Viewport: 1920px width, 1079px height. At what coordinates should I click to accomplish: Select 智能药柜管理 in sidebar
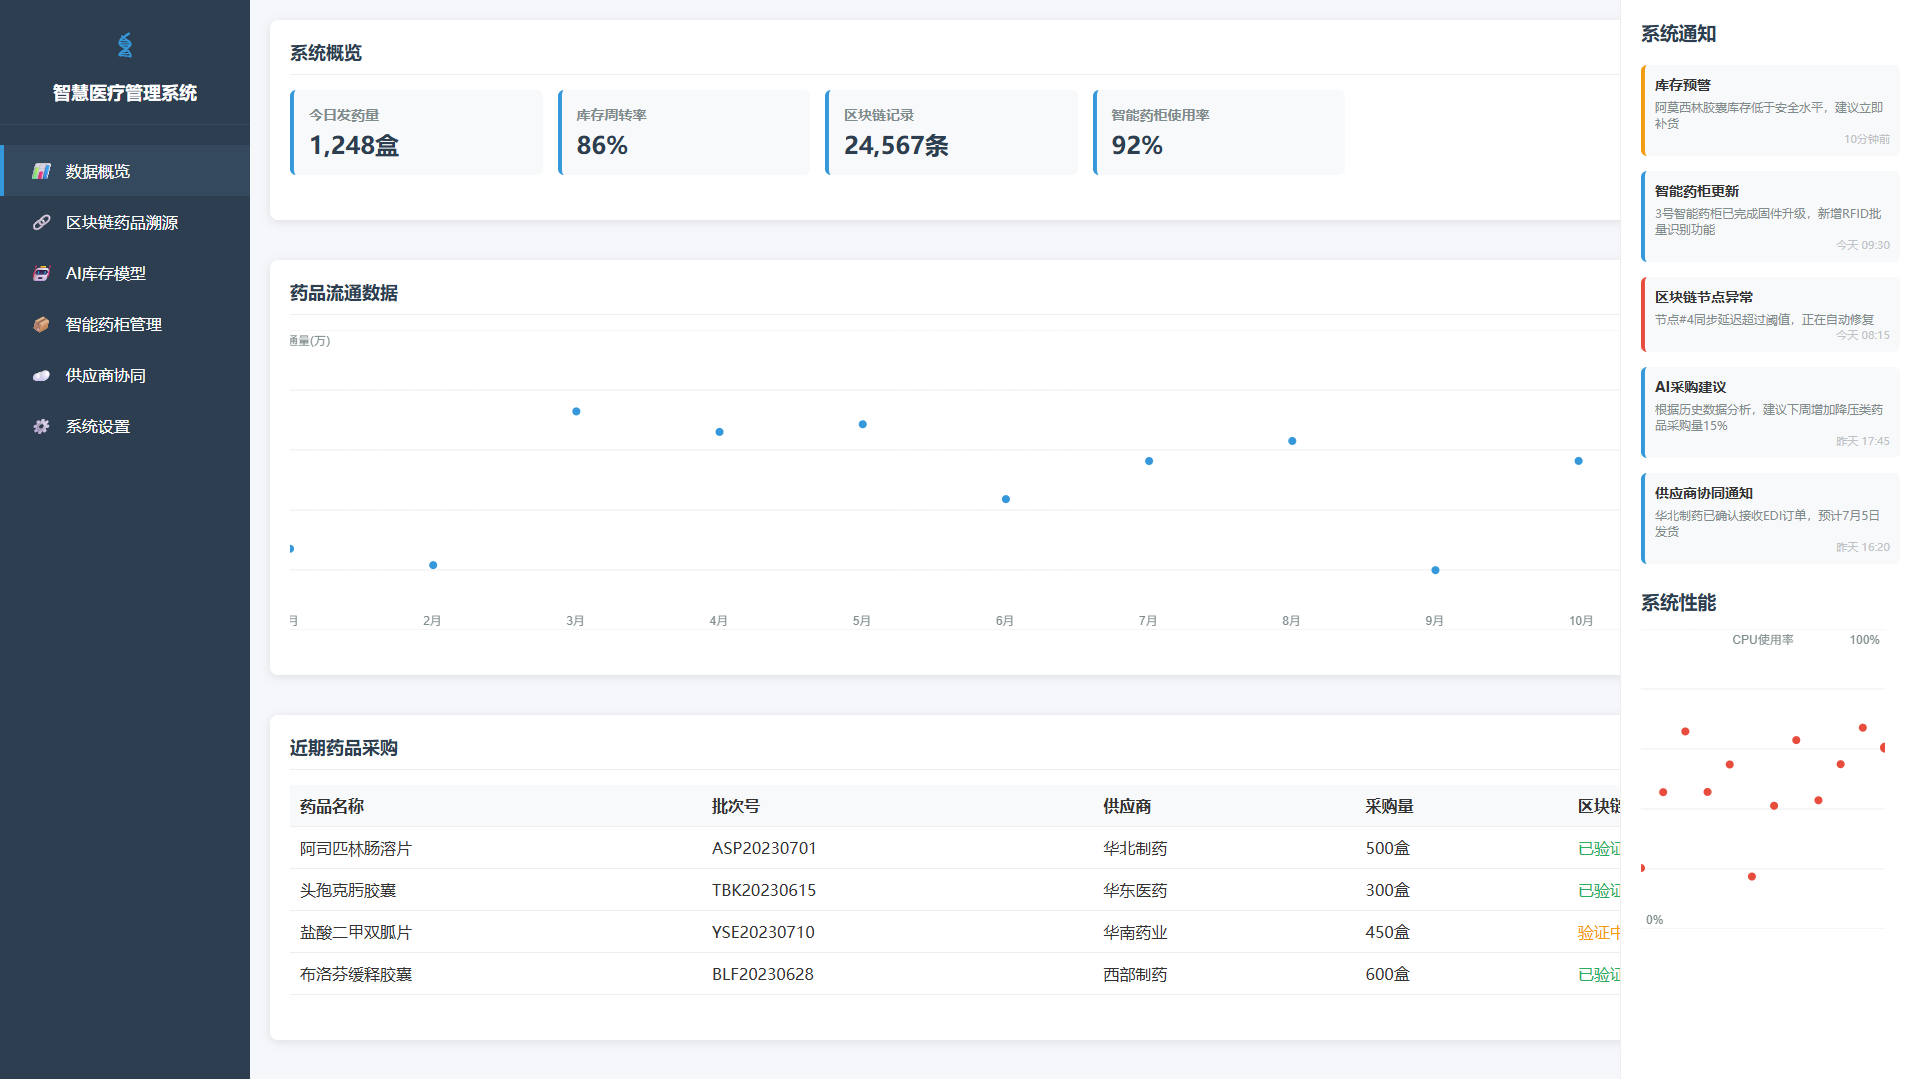pos(114,324)
